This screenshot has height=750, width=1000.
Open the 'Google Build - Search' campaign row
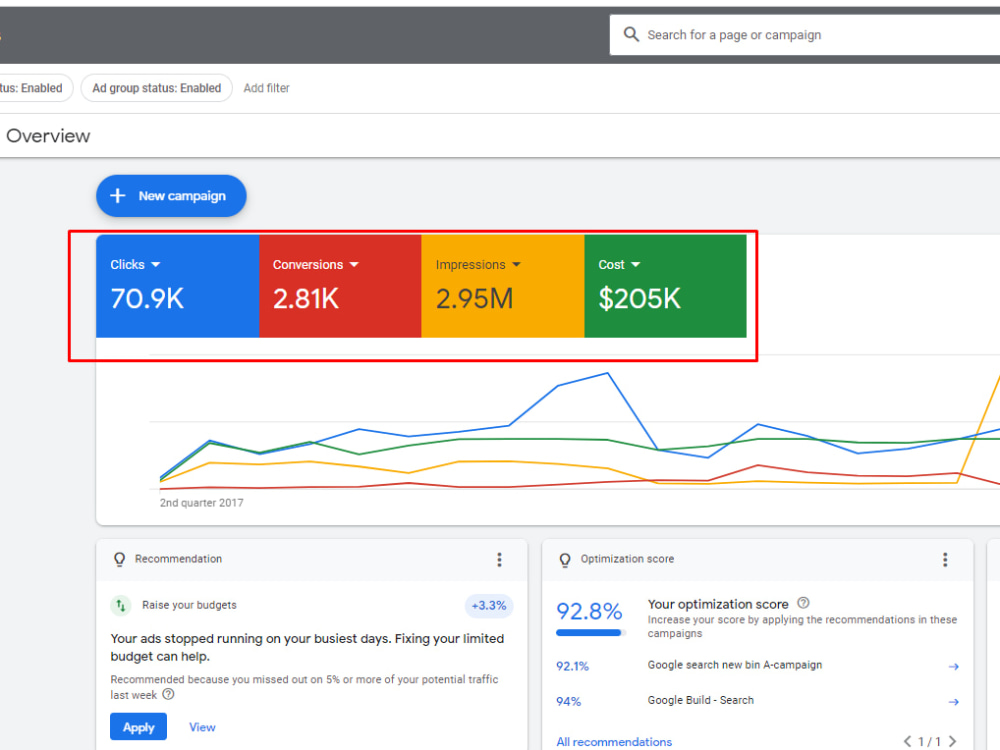point(758,701)
